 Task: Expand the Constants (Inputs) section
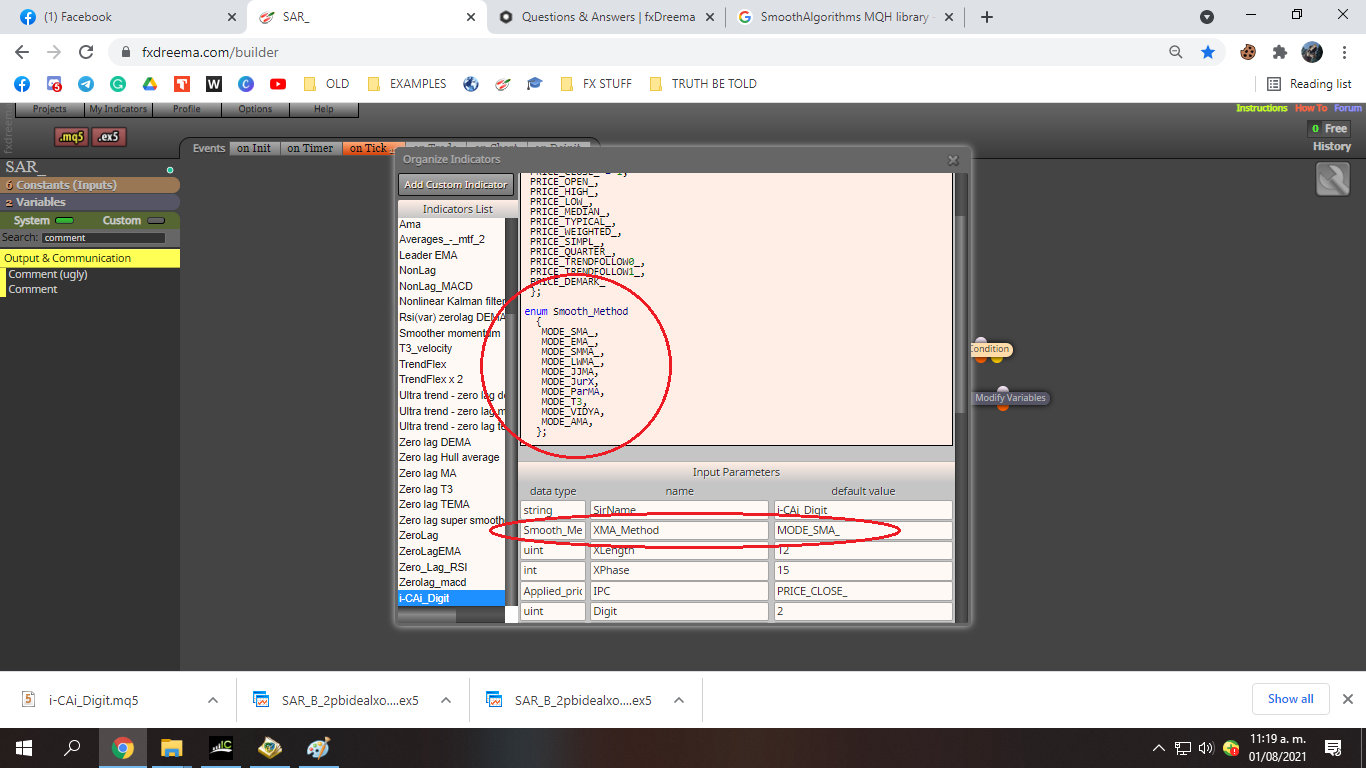click(x=90, y=185)
